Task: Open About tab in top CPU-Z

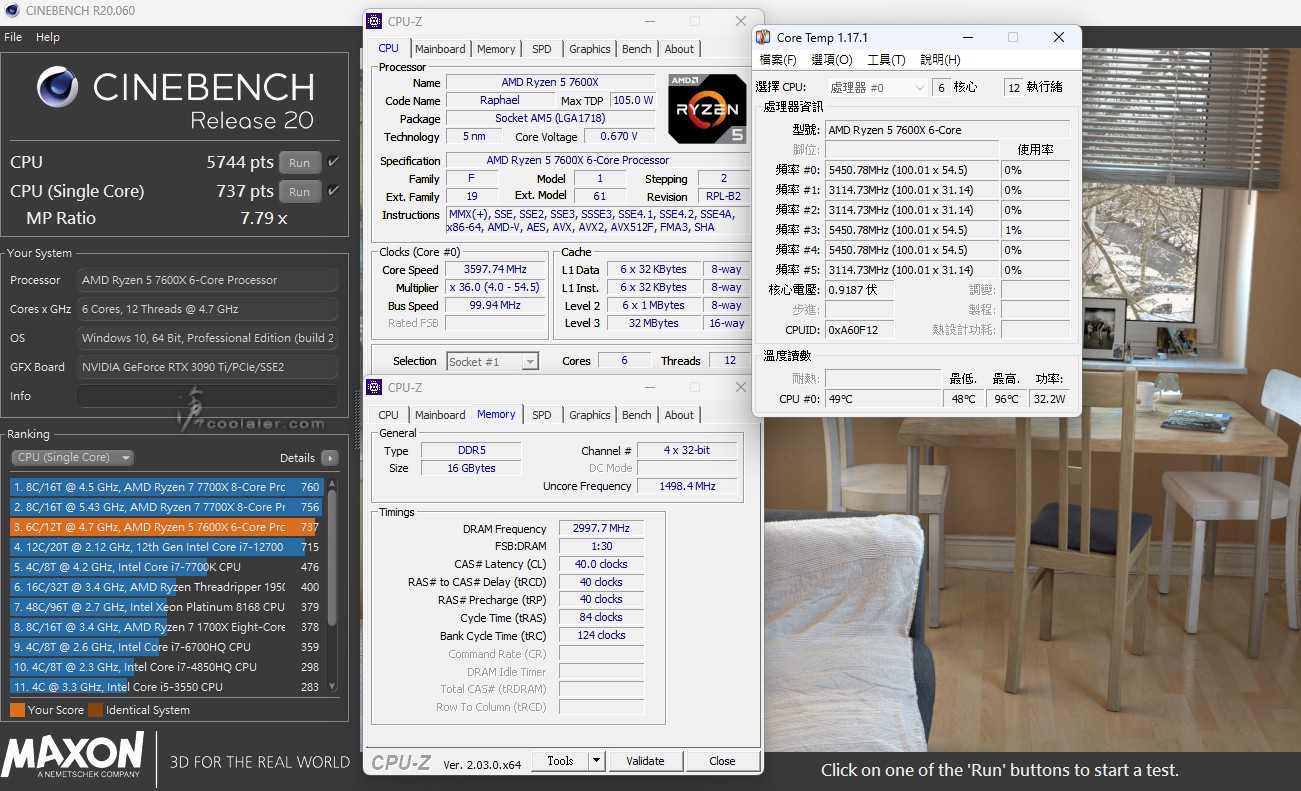Action: (x=679, y=49)
